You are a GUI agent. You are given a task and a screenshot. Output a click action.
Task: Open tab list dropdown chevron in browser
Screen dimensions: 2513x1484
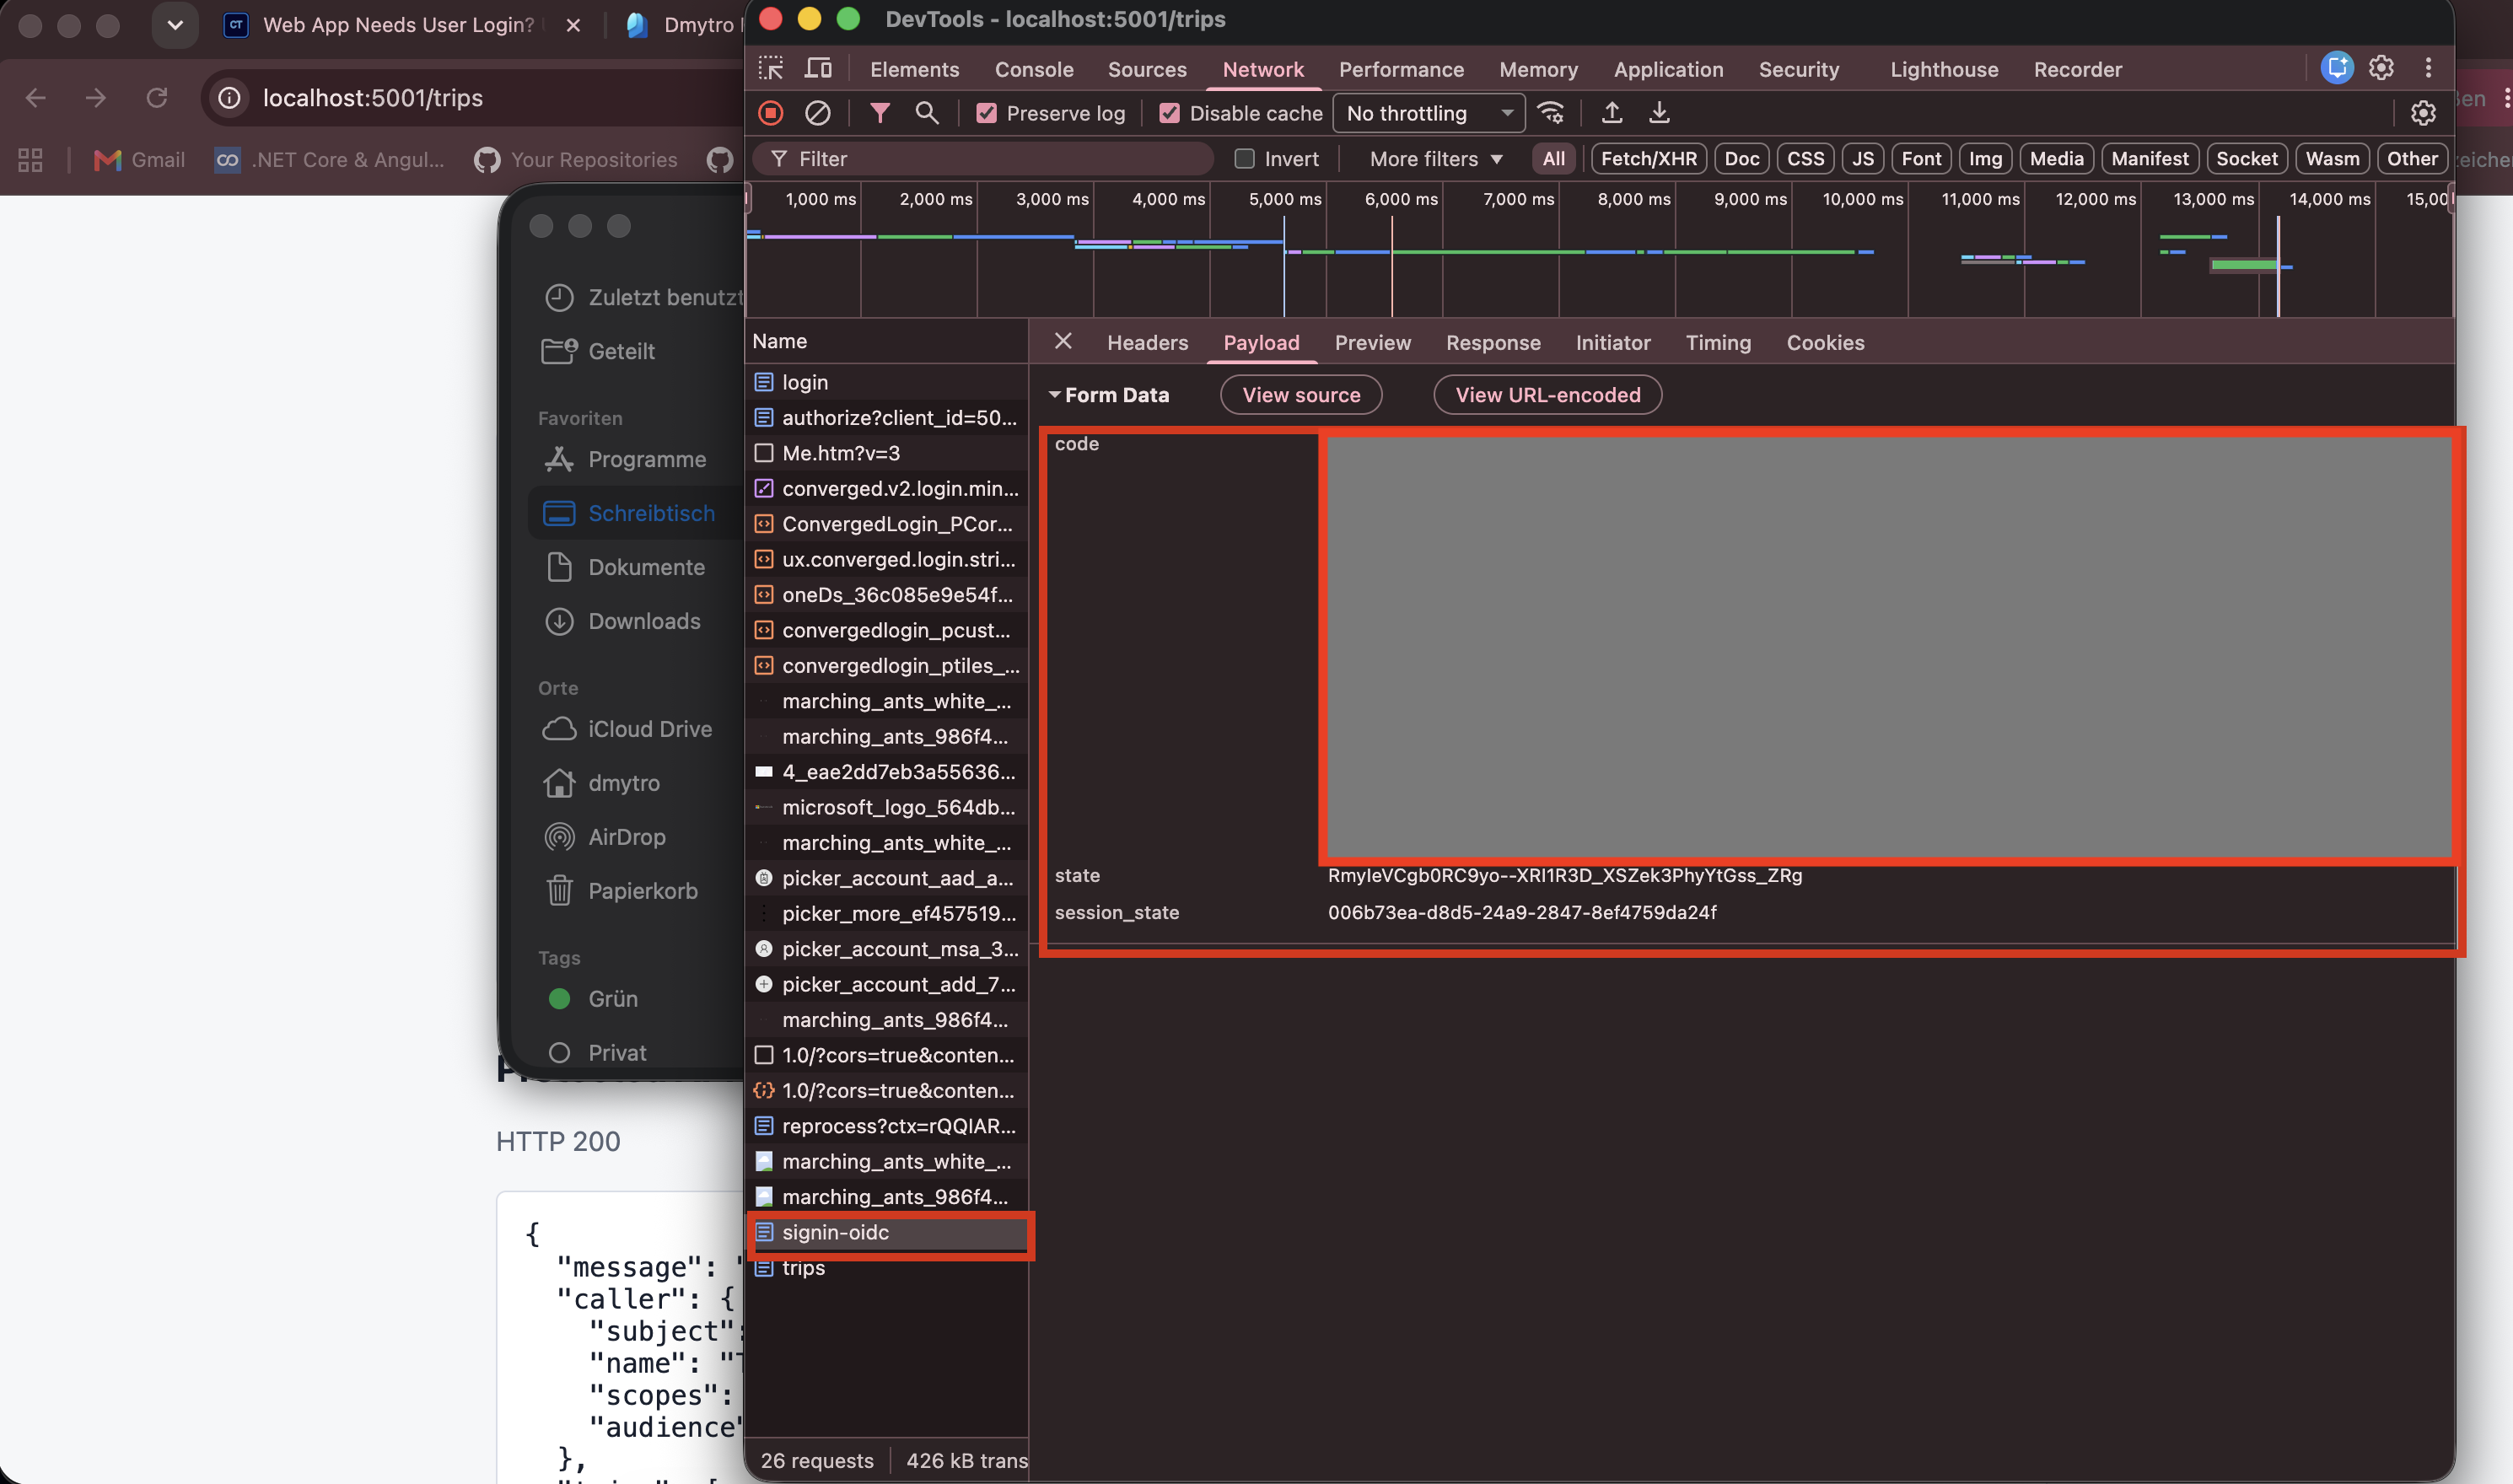[175, 25]
